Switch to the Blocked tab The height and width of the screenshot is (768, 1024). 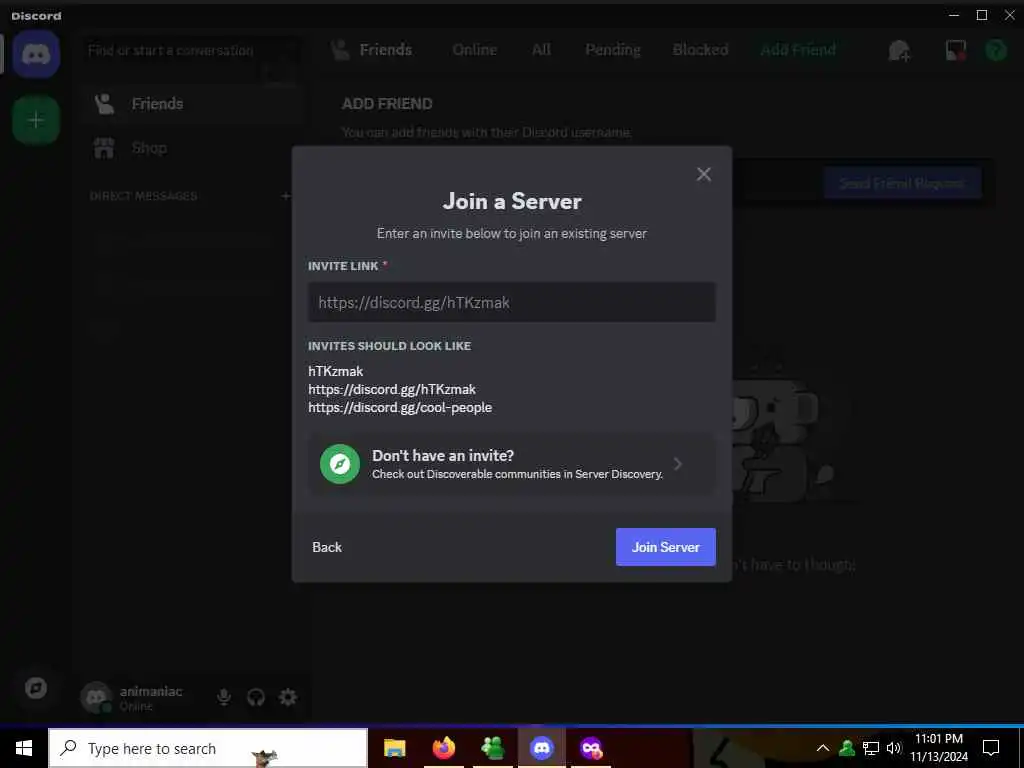tap(700, 50)
